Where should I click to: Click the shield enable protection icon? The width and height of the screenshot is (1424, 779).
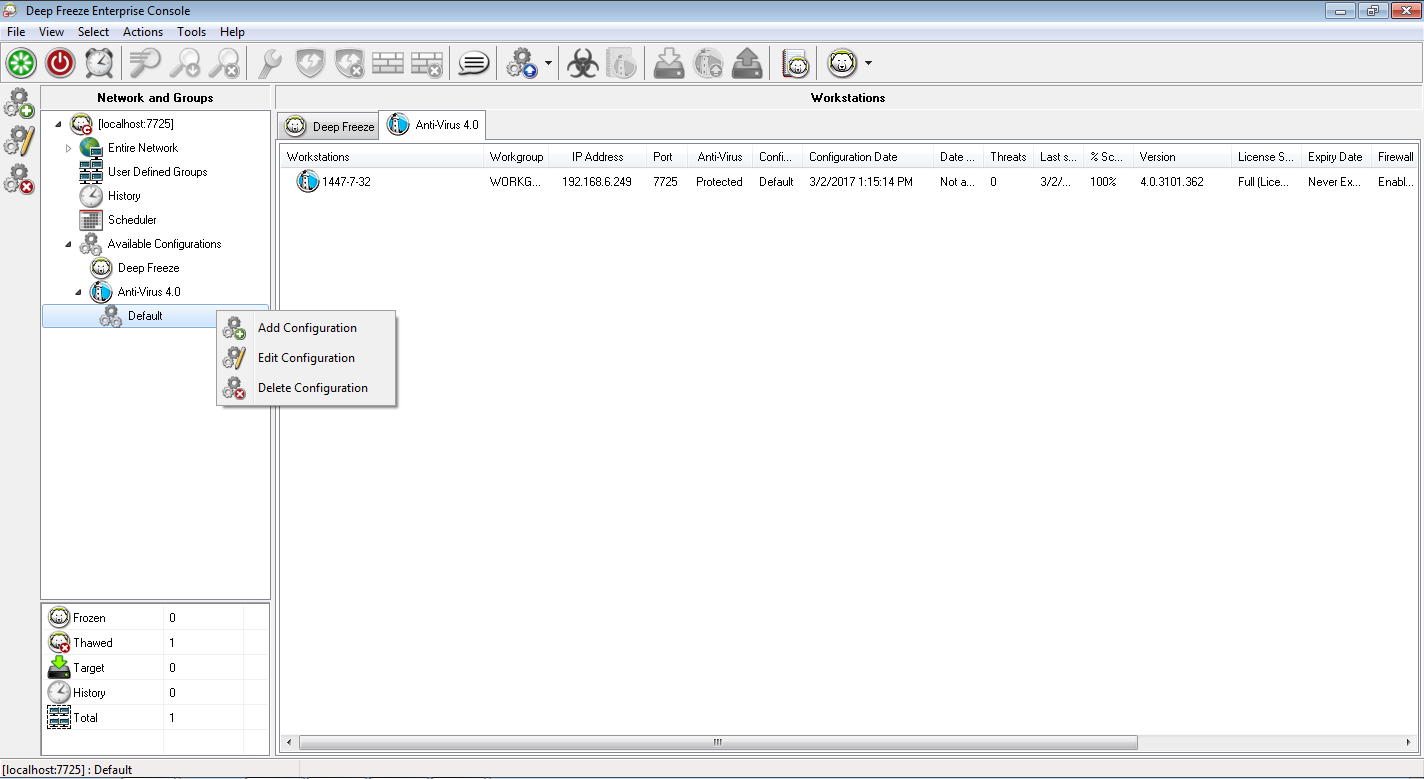310,63
